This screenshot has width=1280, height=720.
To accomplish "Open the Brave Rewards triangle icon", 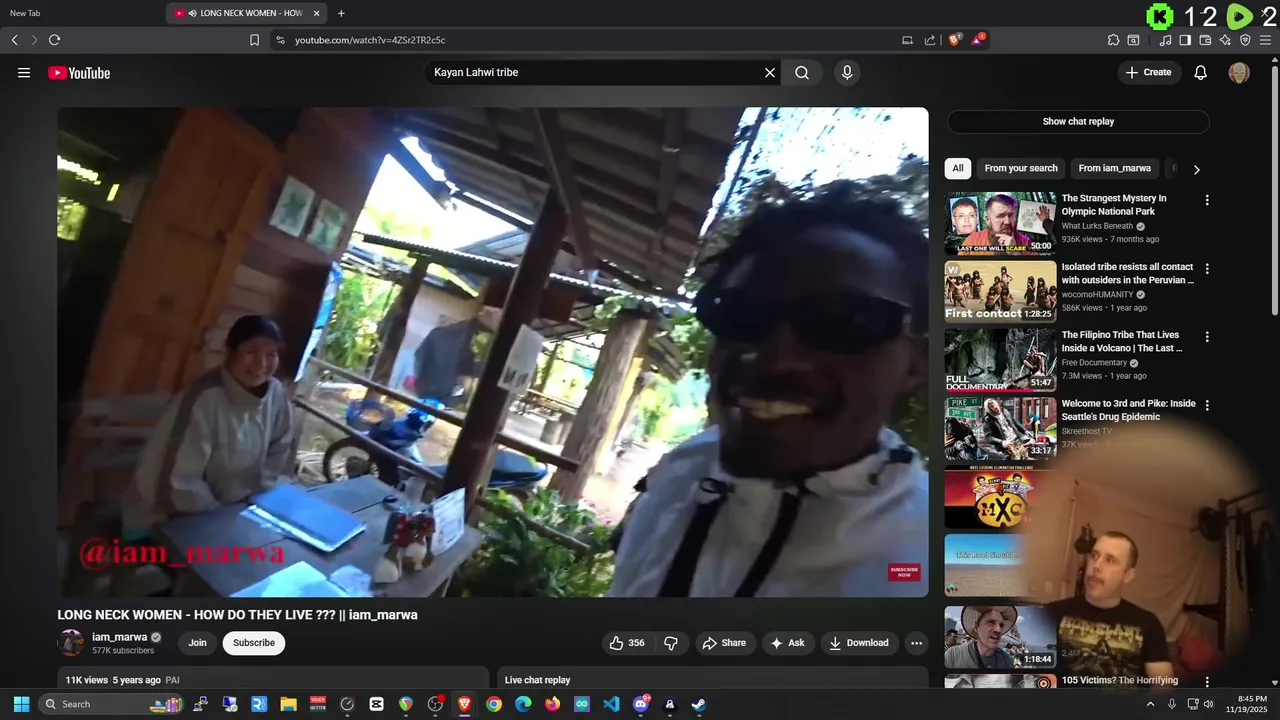I will coord(978,40).
